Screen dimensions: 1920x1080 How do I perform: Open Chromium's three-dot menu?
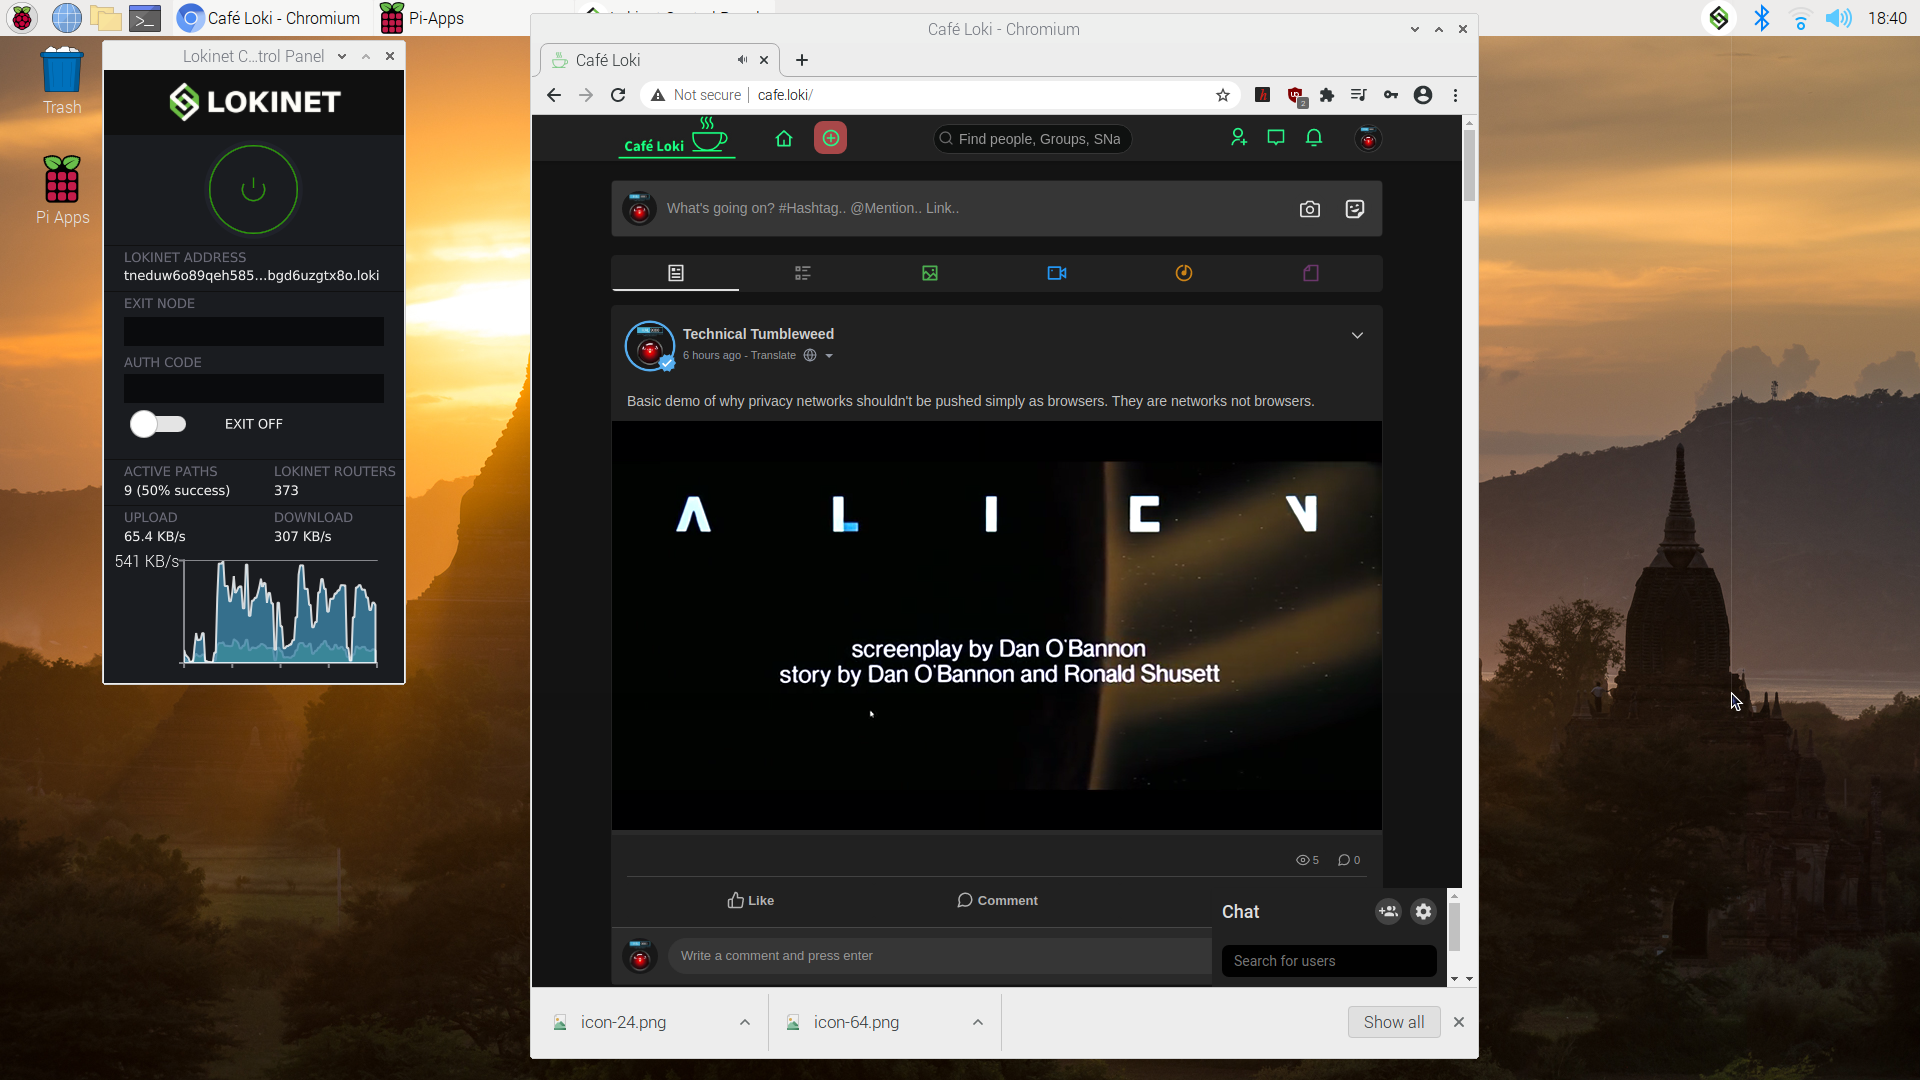1456,95
